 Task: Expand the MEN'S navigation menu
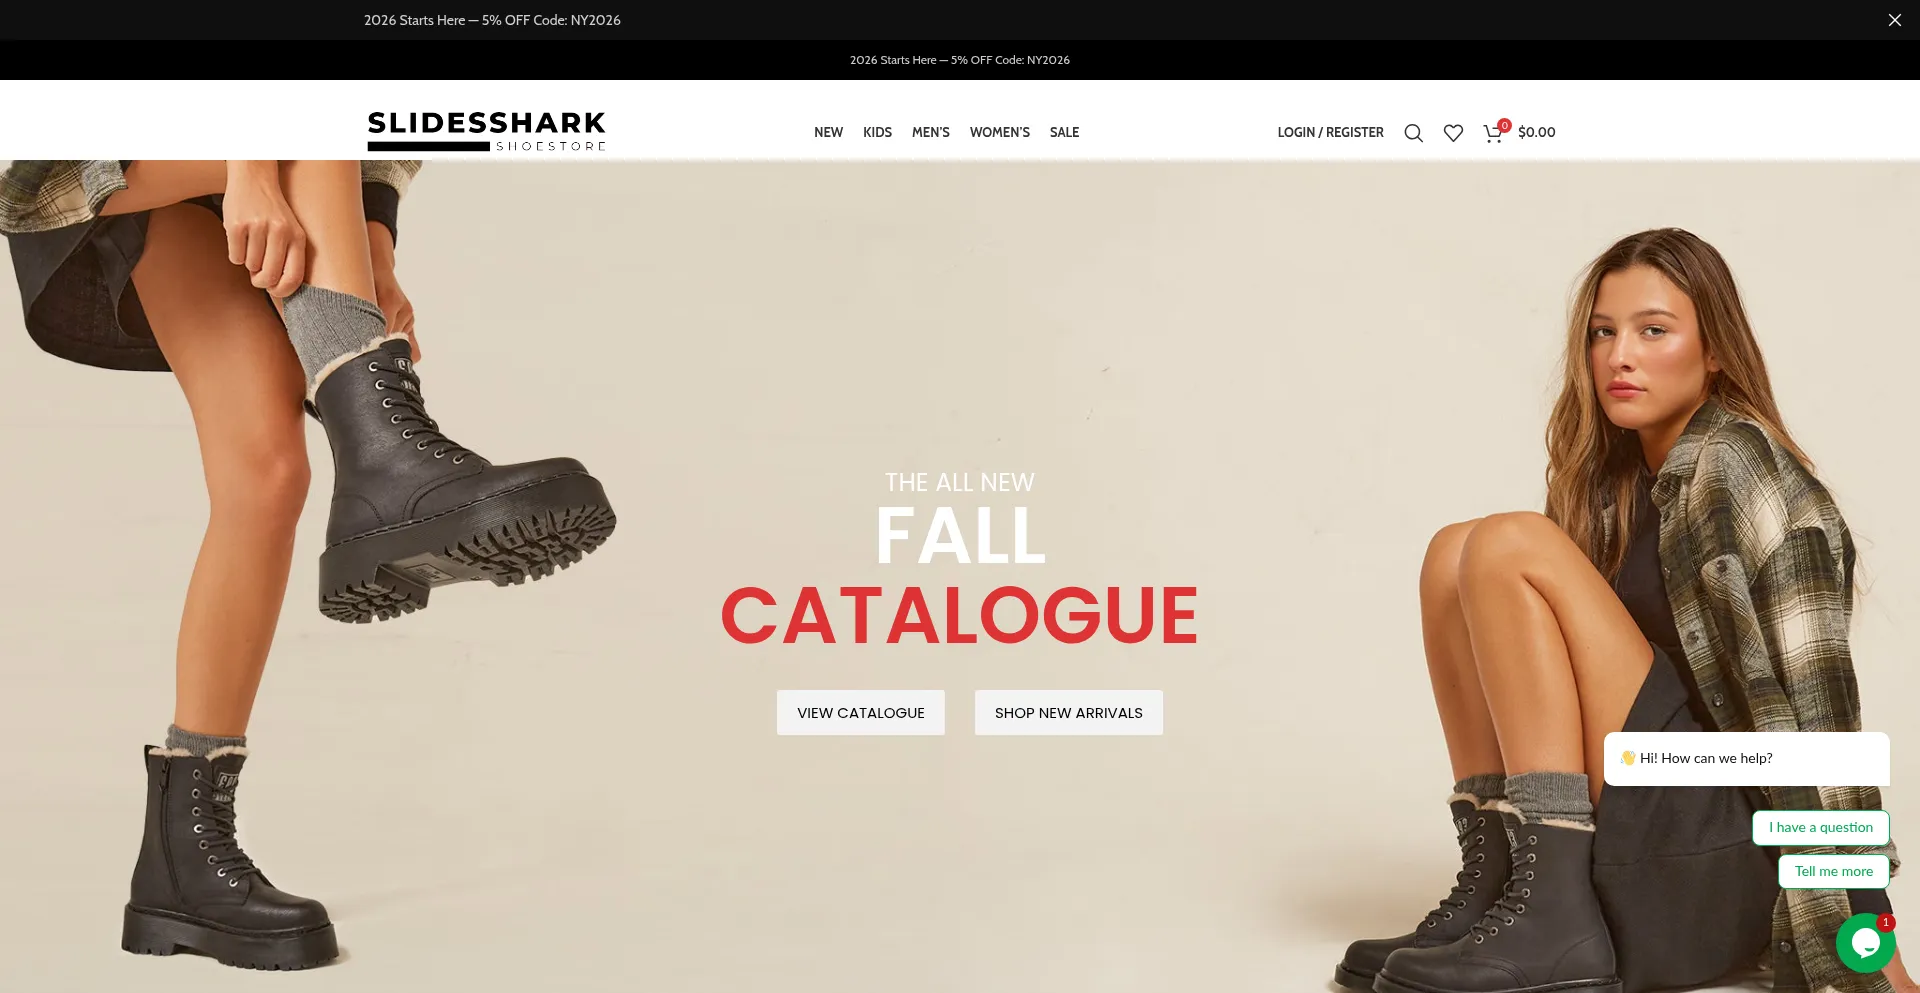click(930, 132)
